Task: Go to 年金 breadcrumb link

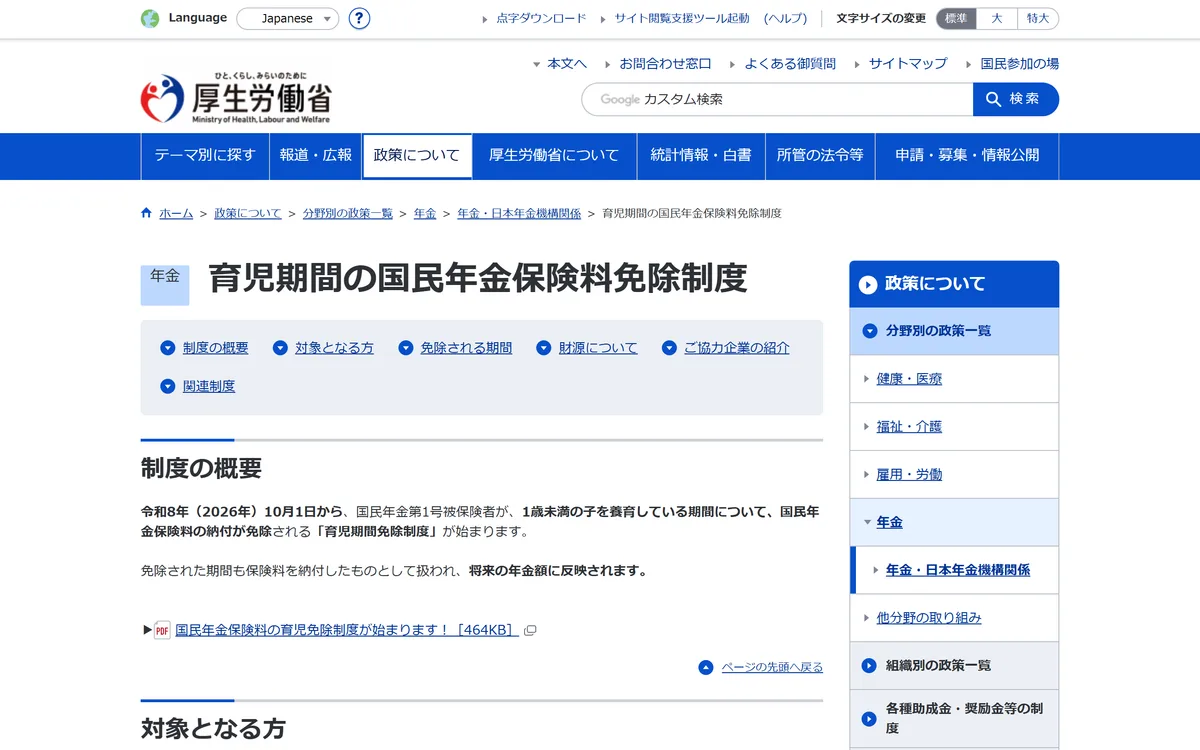Action: click(x=425, y=213)
